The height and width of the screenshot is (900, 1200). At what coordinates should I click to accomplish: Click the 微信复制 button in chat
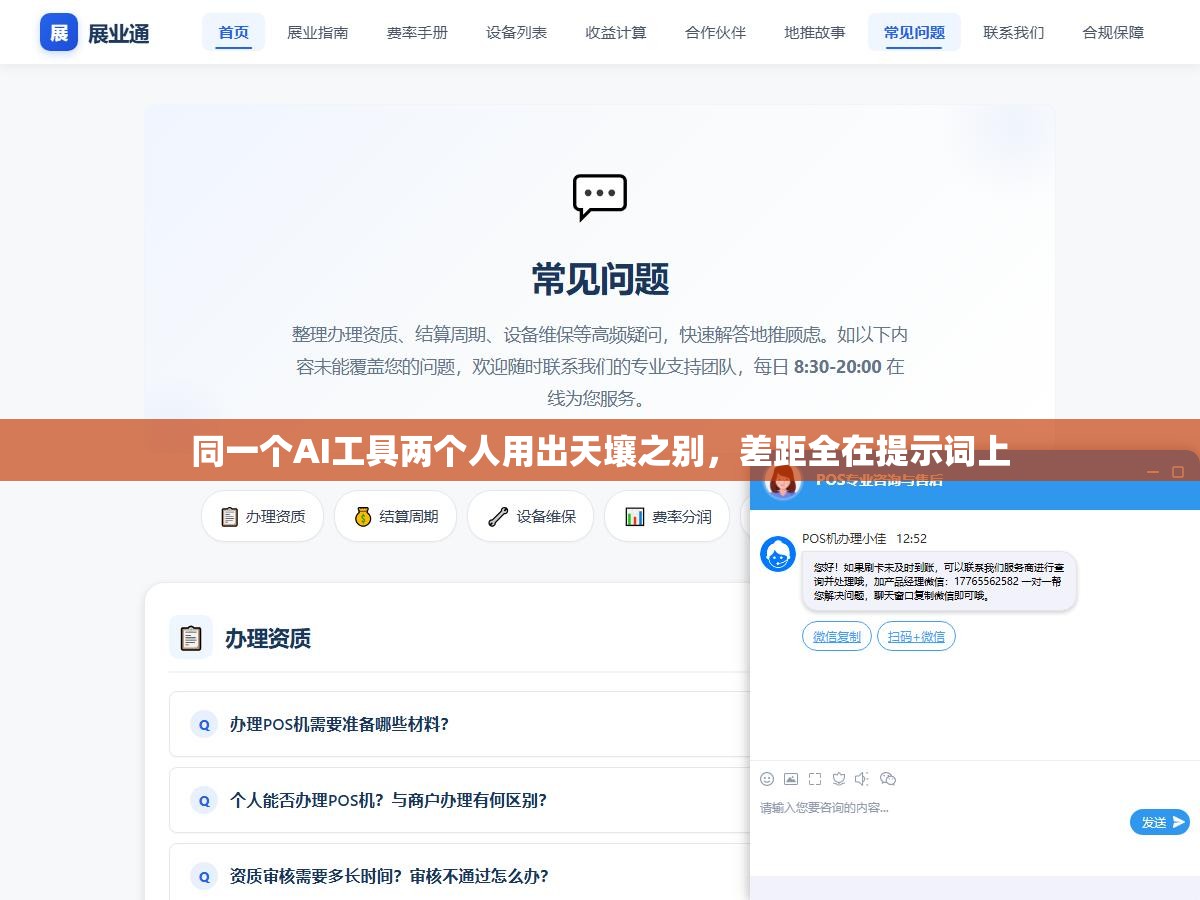pyautogui.click(x=836, y=636)
